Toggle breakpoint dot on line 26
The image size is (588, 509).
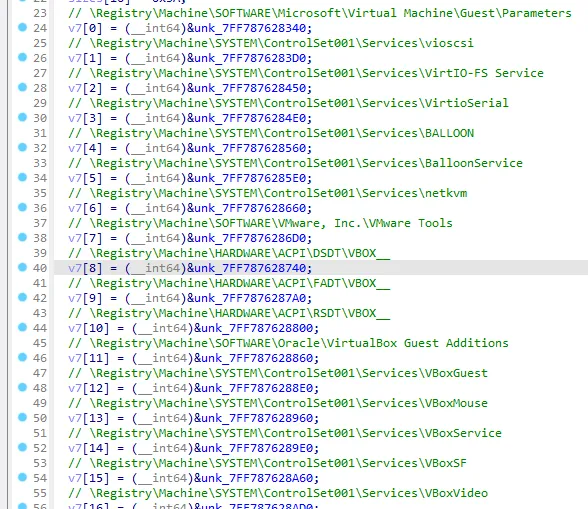point(22,57)
